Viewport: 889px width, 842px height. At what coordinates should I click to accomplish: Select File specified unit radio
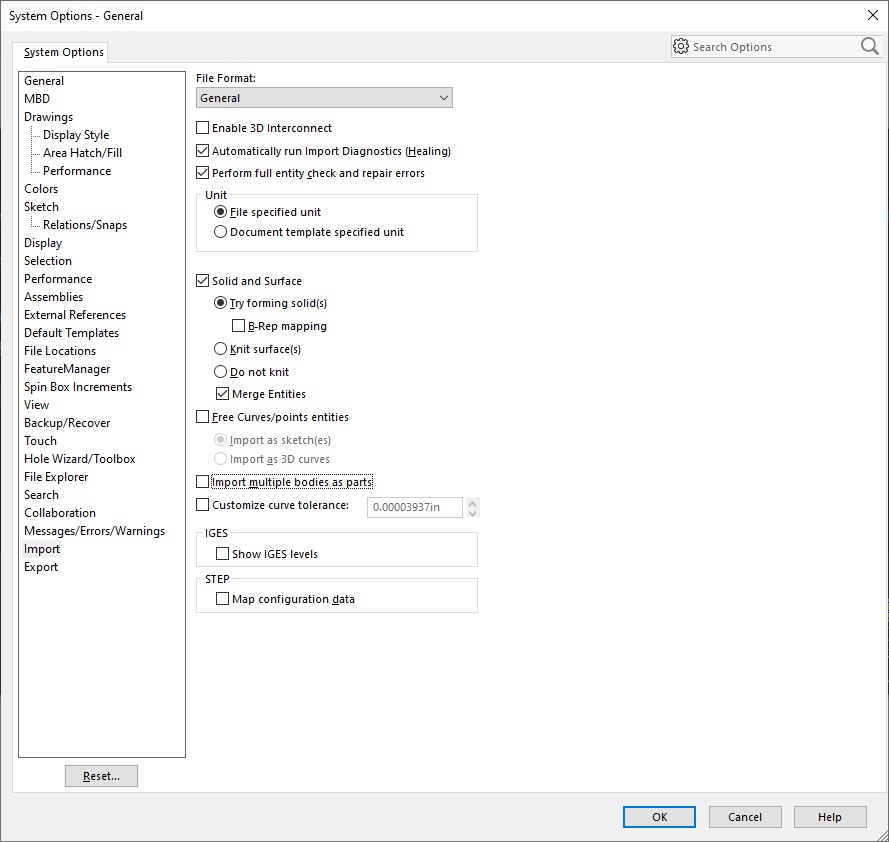(221, 211)
